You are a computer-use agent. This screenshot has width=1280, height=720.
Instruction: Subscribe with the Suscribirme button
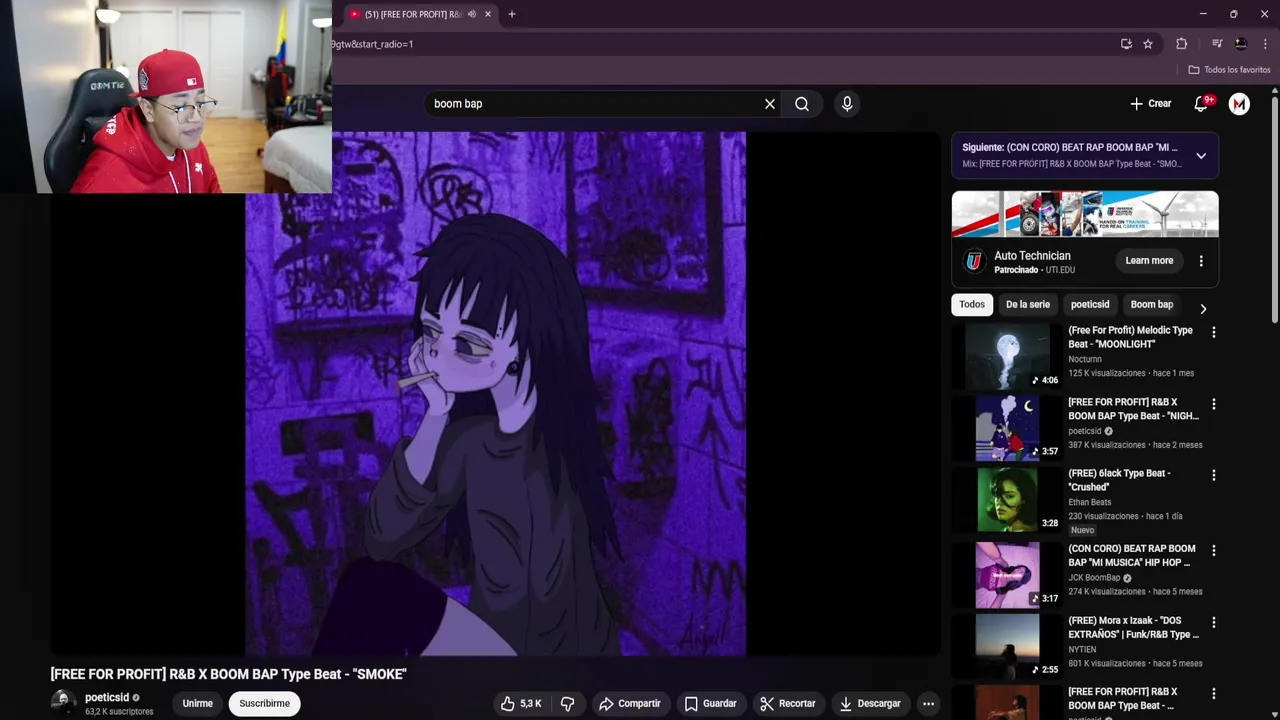click(x=265, y=704)
